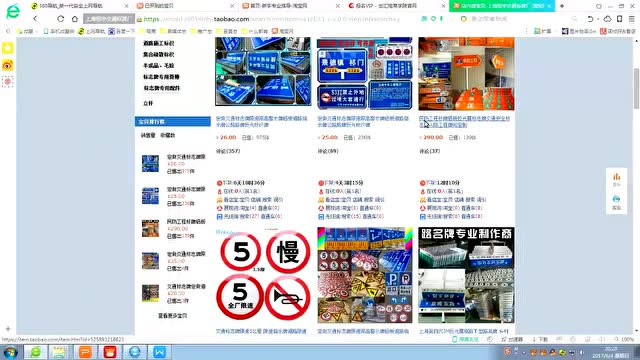Click the page vertical scrollbar thumb
Image resolution: width=640 pixels, height=360 pixels.
(636, 89)
